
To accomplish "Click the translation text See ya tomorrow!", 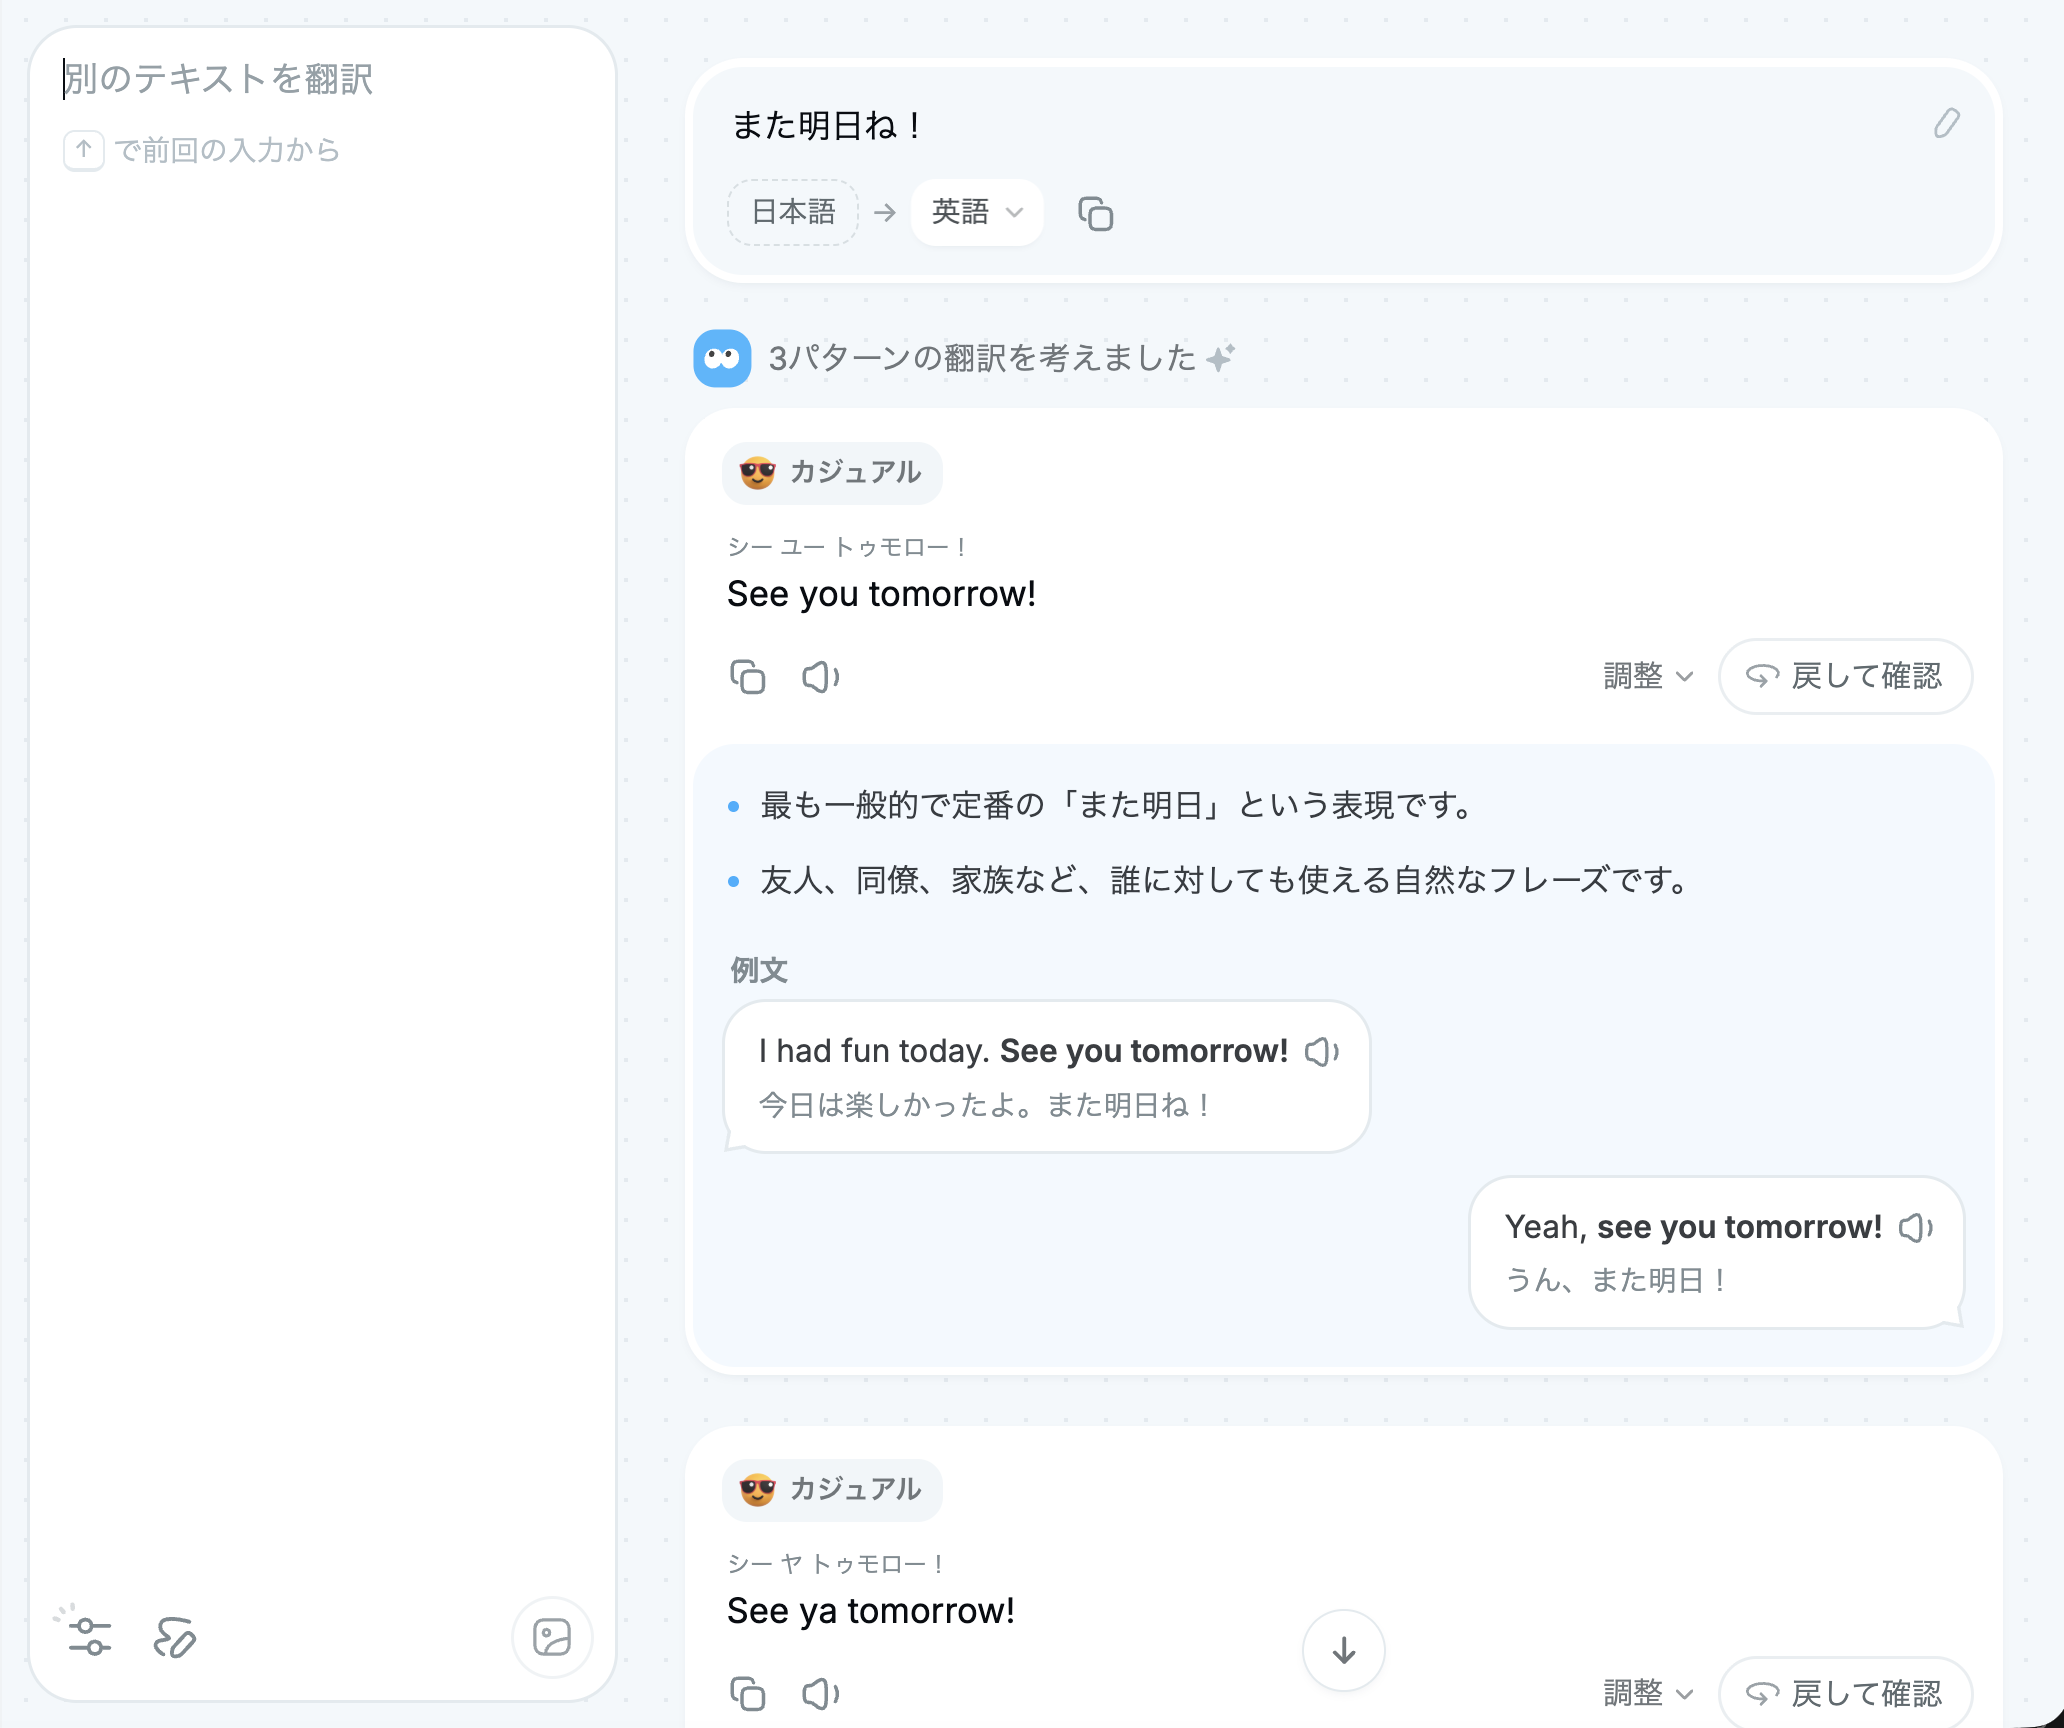I will point(871,1611).
